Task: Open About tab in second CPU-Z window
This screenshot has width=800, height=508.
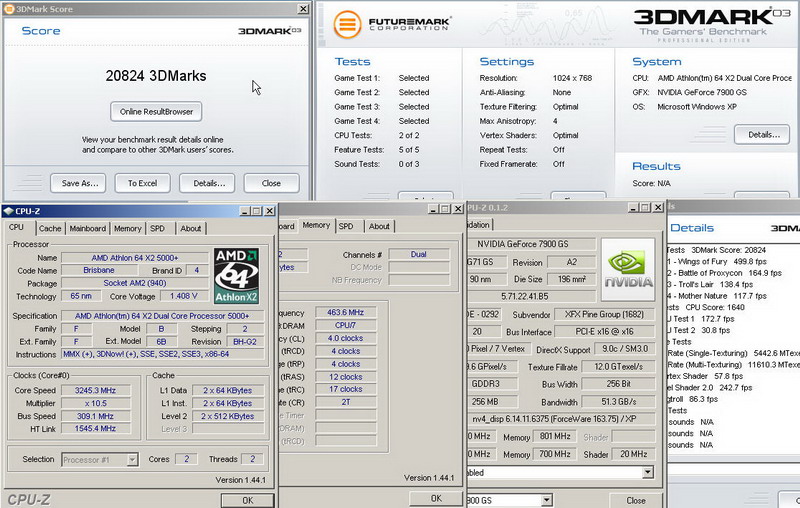Action: tap(379, 226)
